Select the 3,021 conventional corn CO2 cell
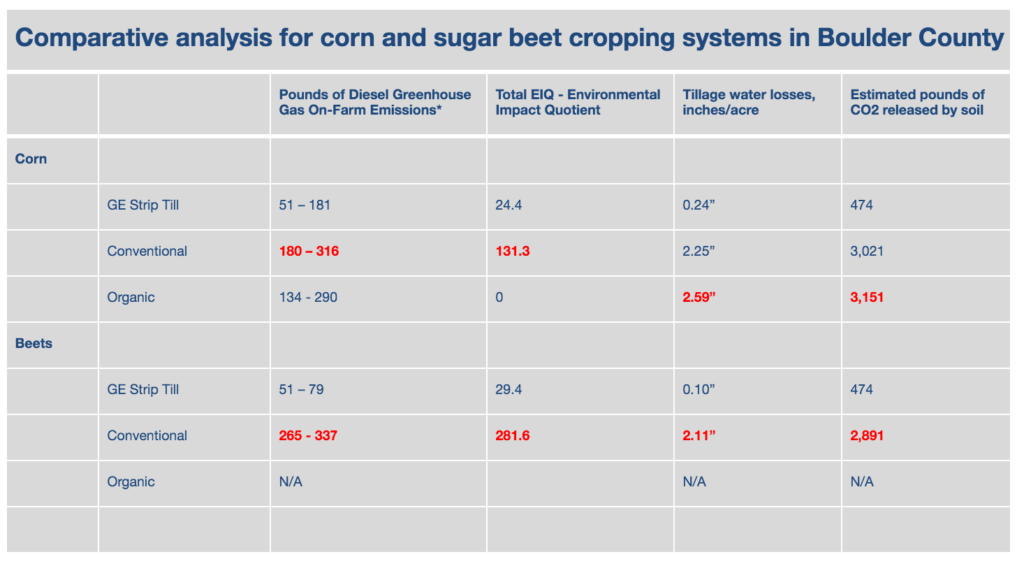Viewport: 1024px width, 566px height. coord(867,251)
